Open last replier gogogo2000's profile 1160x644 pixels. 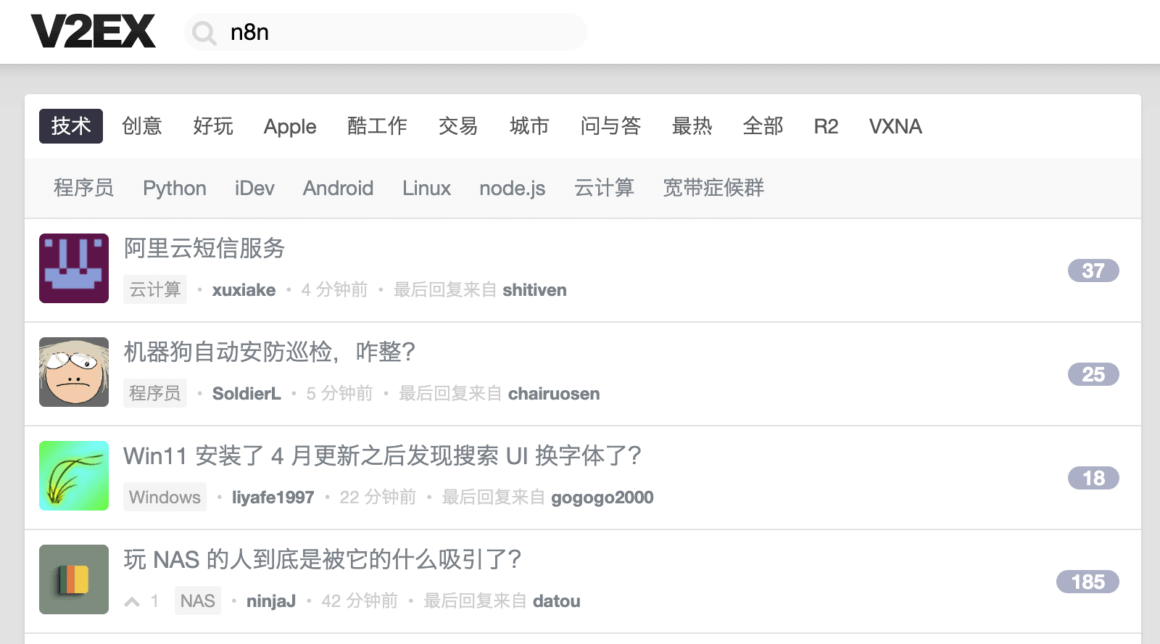click(602, 497)
